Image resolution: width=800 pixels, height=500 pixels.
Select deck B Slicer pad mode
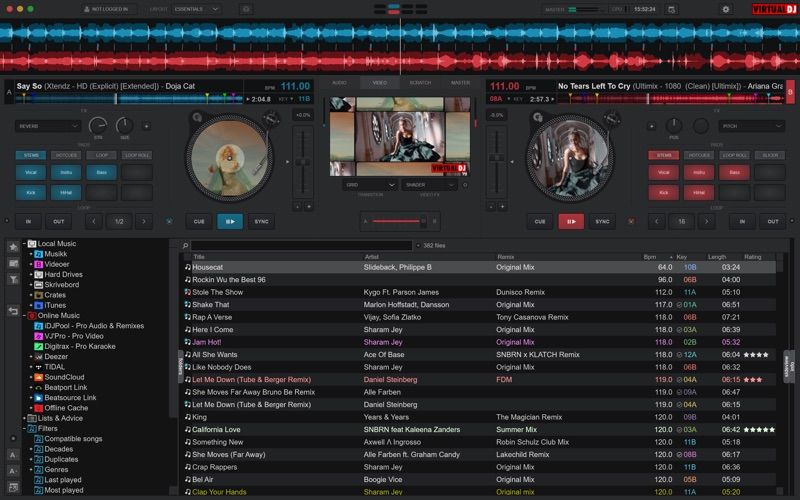pos(770,155)
